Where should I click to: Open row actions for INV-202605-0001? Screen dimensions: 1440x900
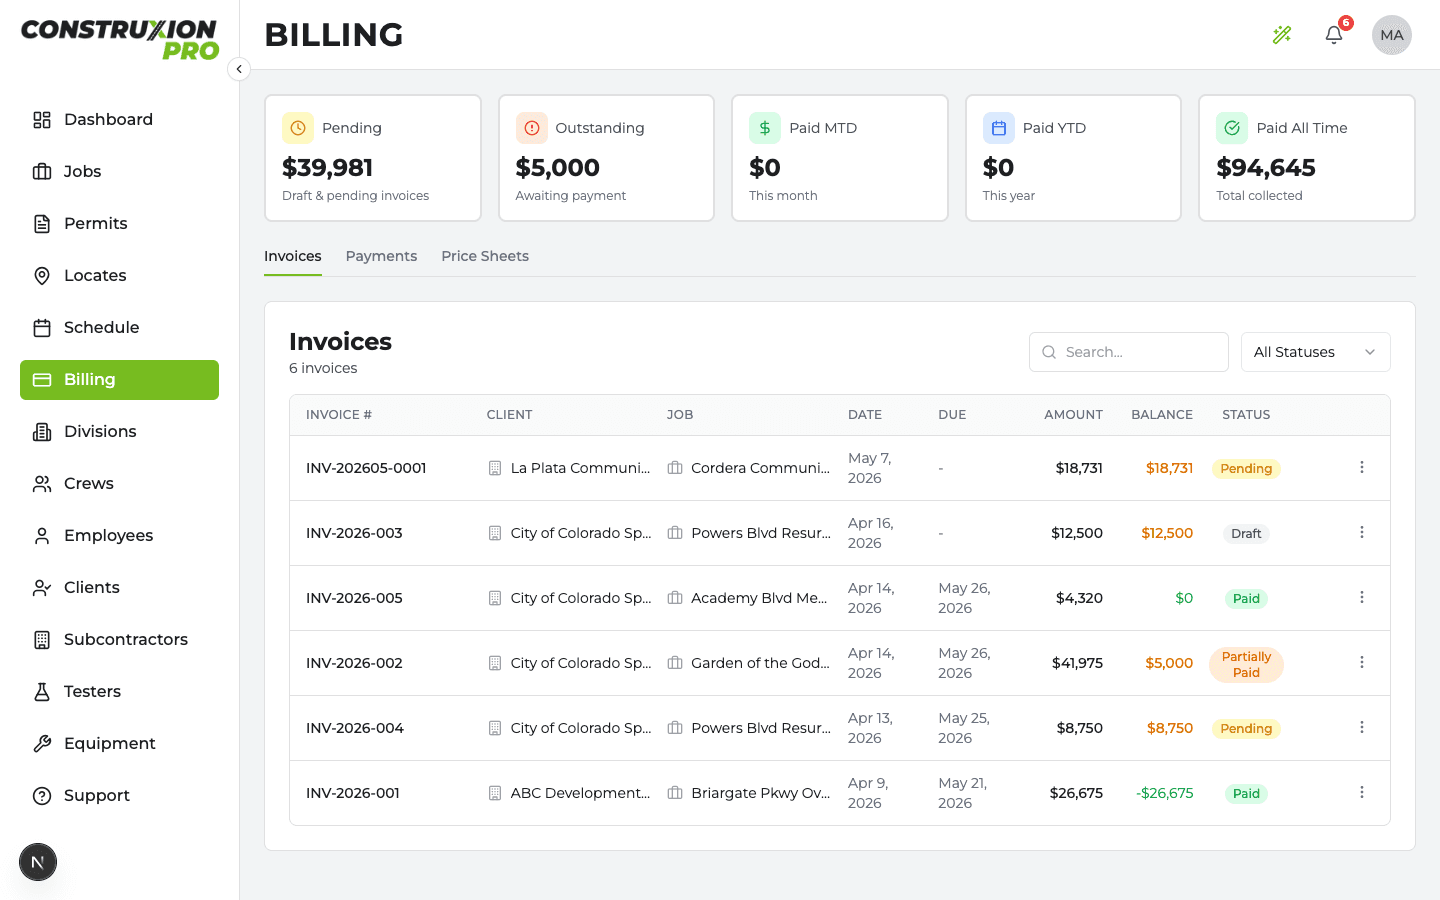click(x=1362, y=467)
